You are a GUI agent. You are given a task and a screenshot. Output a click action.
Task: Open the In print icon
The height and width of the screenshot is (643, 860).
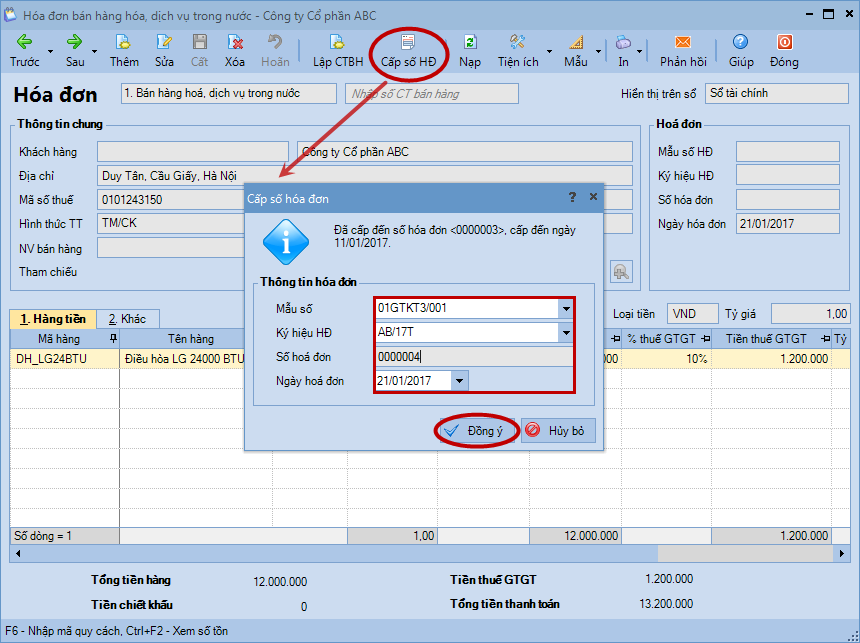click(623, 43)
